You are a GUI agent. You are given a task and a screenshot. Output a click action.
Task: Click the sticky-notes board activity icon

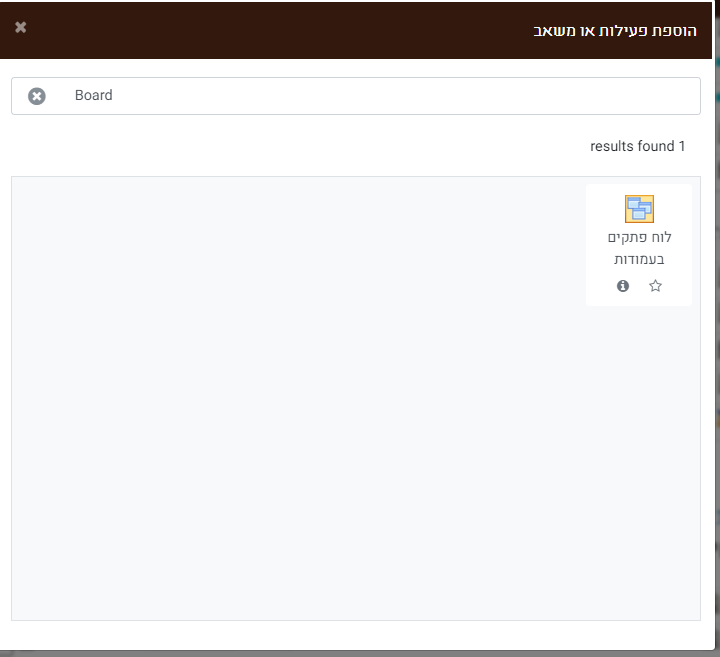coord(639,208)
